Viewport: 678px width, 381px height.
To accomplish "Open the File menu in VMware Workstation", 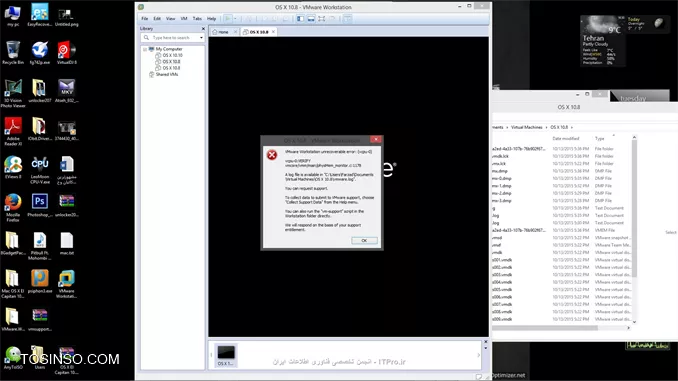I will (x=144, y=19).
